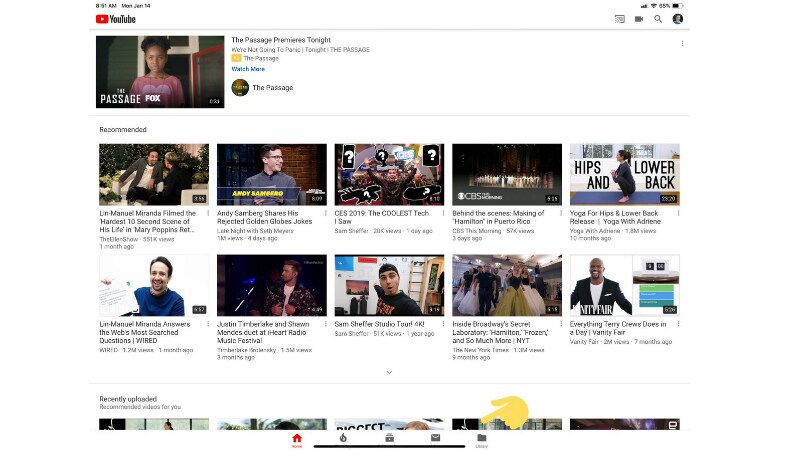Viewport: 800px width, 450px height.
Task: Open the Subscriptions tab
Action: 389,438
